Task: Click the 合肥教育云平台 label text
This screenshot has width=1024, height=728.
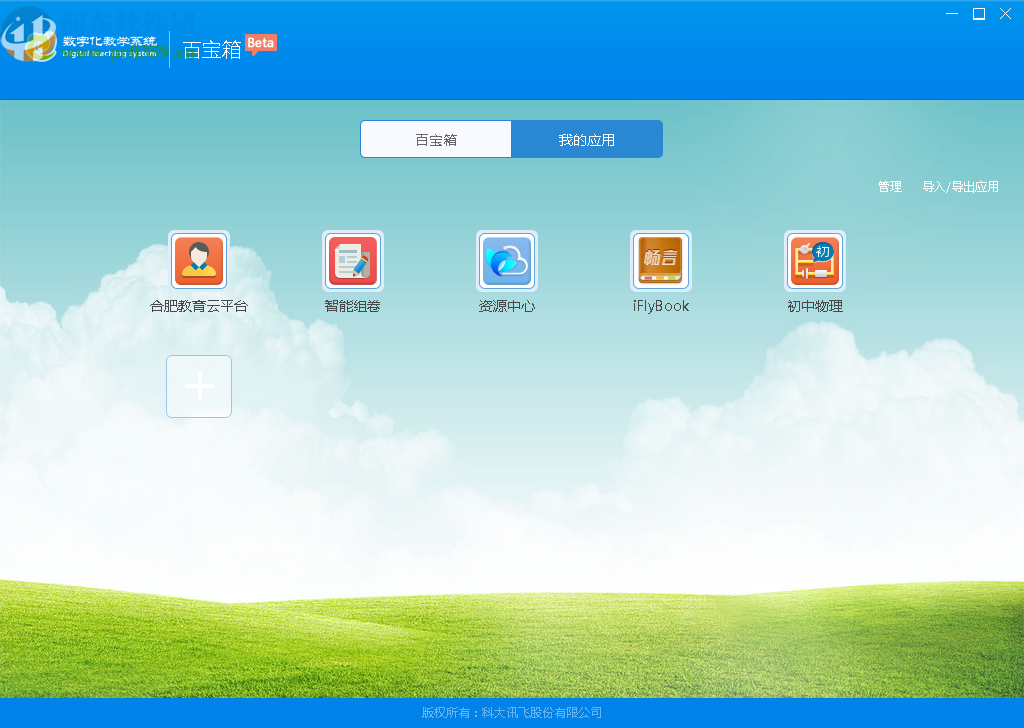Action: point(199,306)
